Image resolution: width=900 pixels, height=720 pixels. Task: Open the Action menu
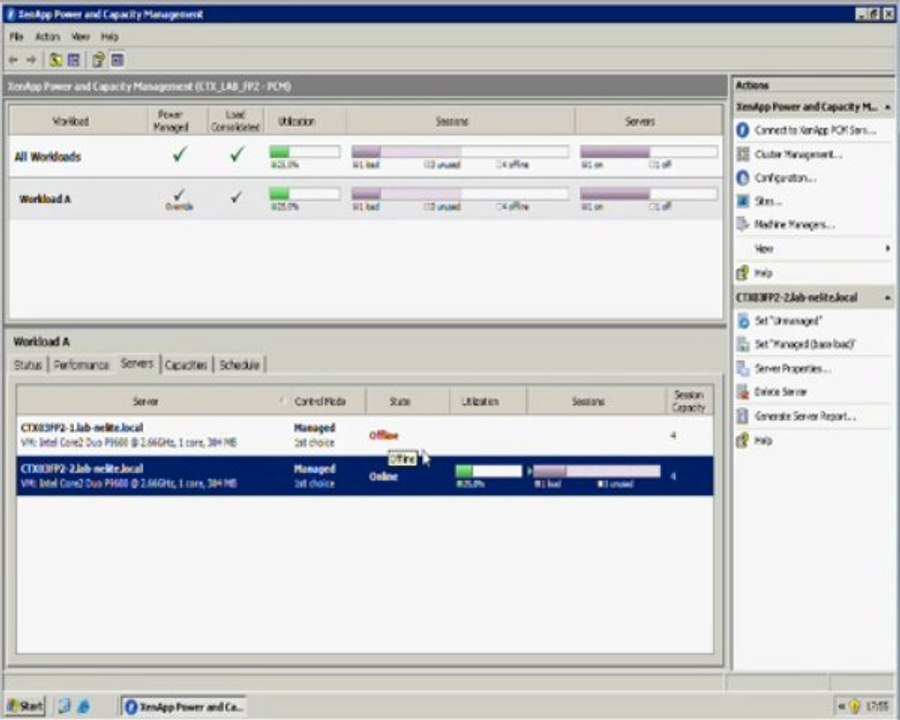click(x=48, y=37)
